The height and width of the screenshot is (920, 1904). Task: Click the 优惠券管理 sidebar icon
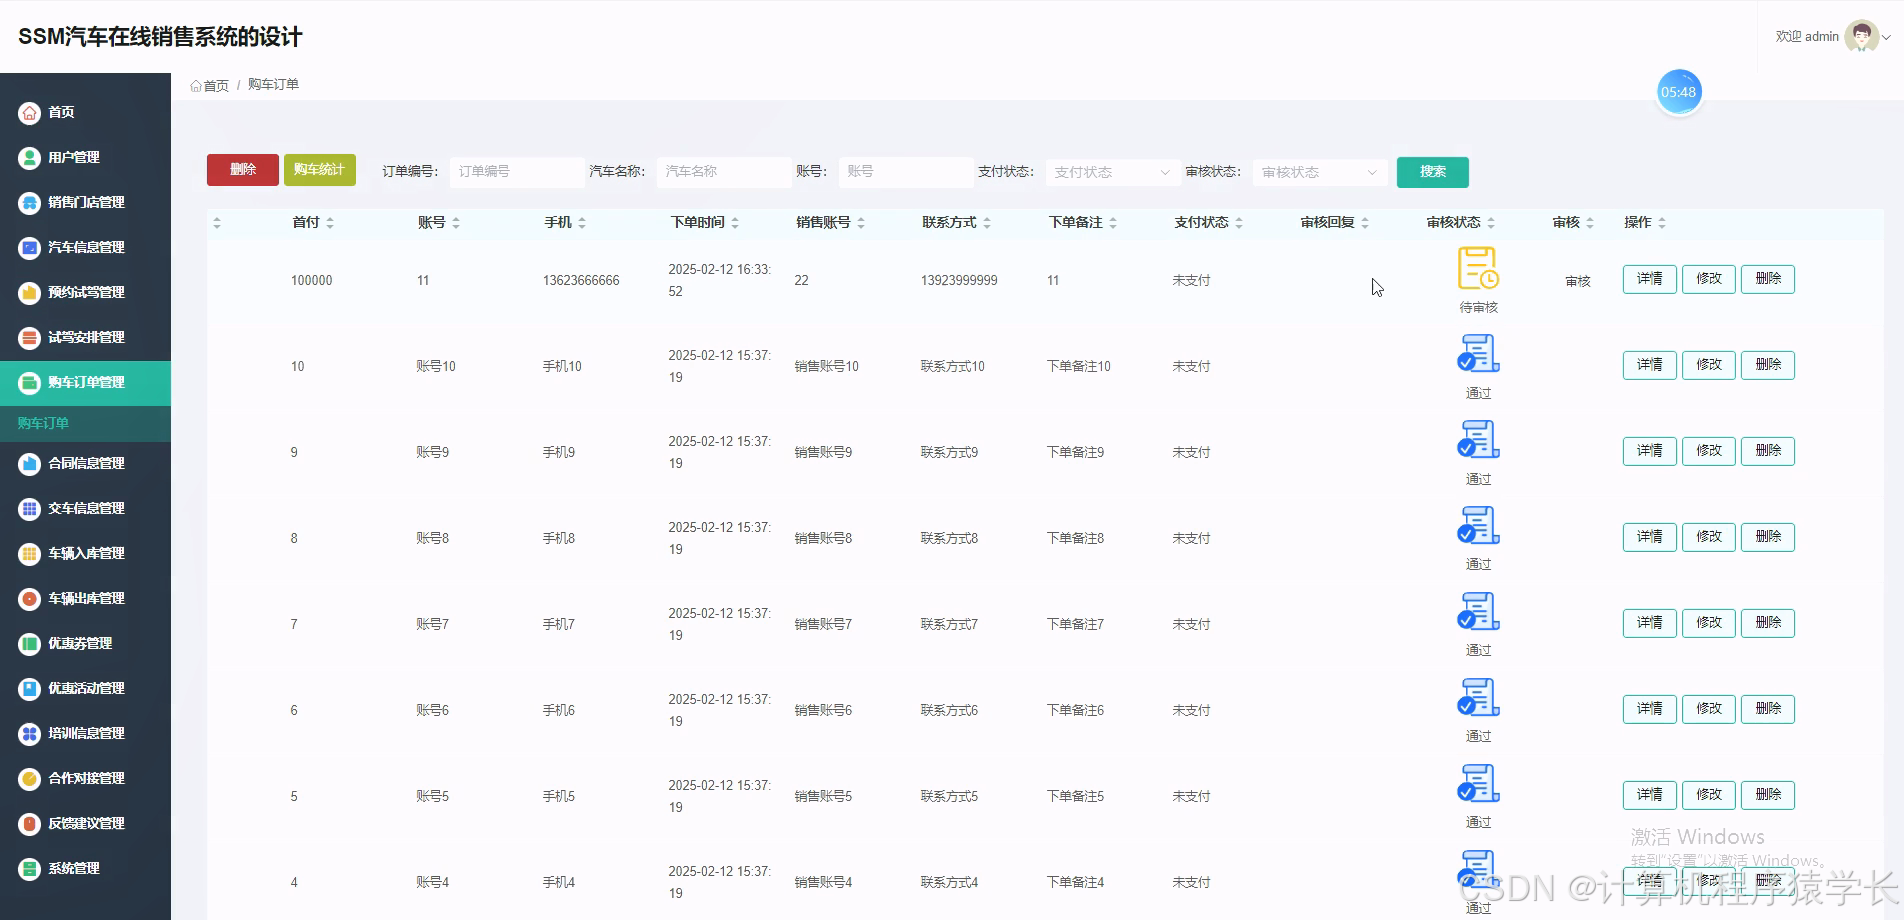[x=30, y=644]
